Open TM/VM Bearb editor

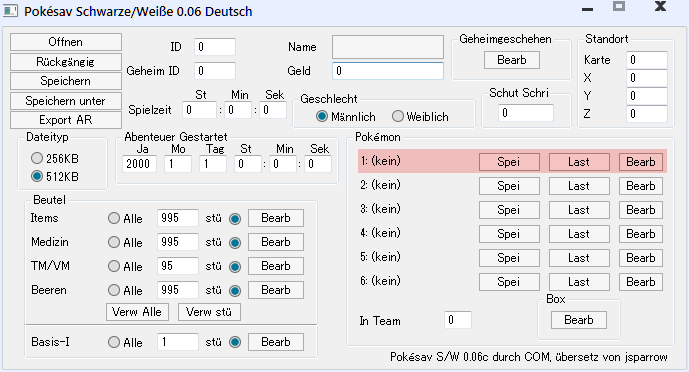(x=276, y=266)
